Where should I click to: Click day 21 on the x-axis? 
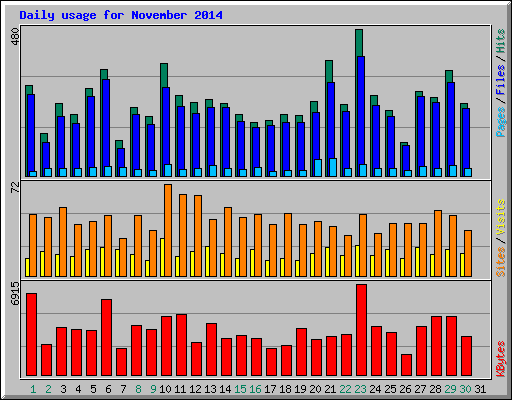(x=330, y=389)
